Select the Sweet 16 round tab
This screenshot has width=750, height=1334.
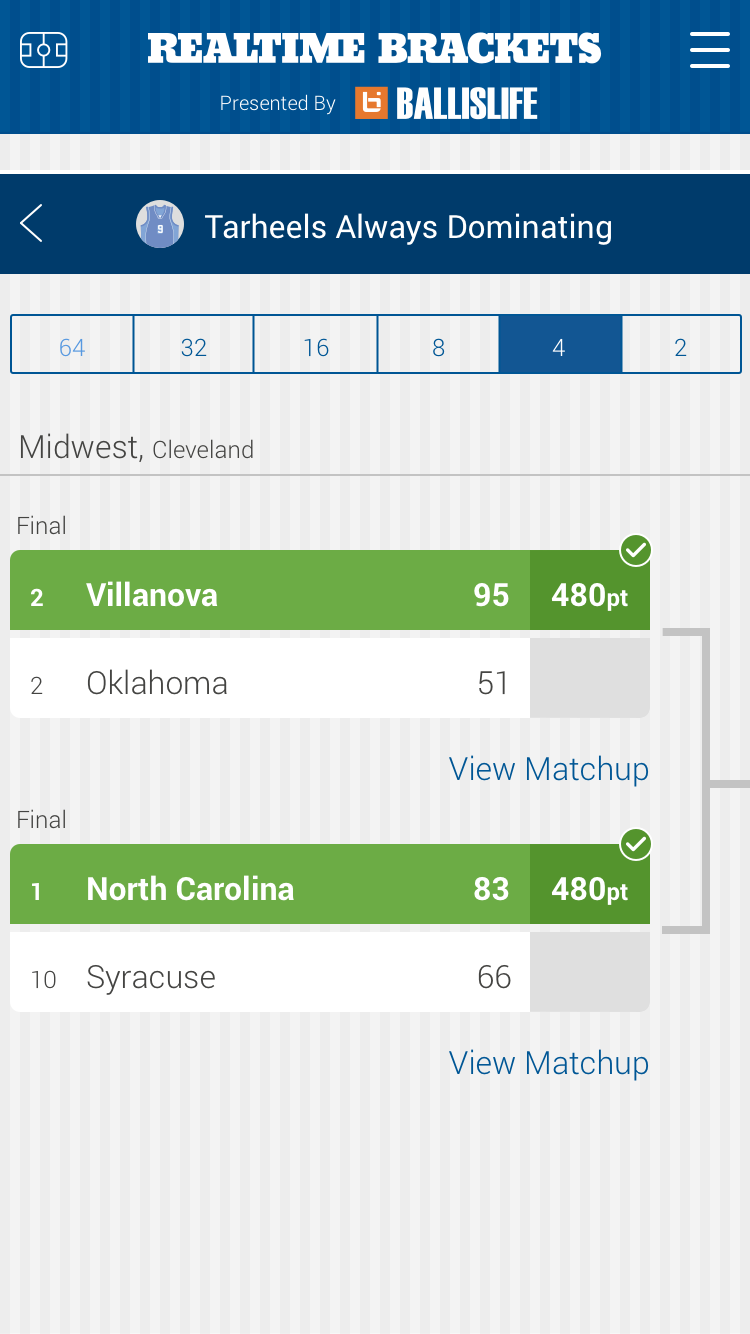316,345
